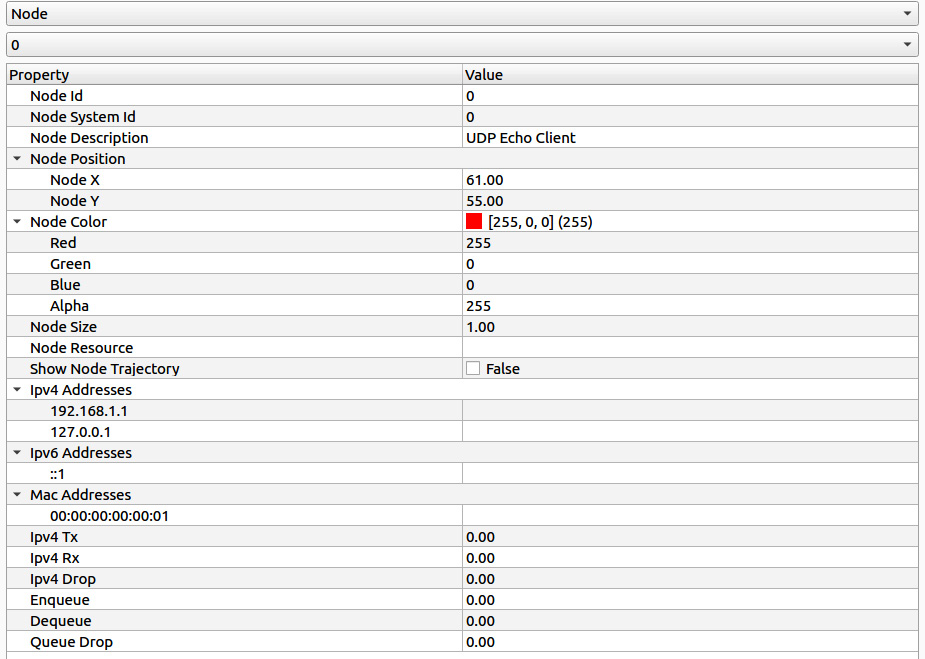Select the Red value 255
This screenshot has height=659, width=925.
click(x=478, y=243)
